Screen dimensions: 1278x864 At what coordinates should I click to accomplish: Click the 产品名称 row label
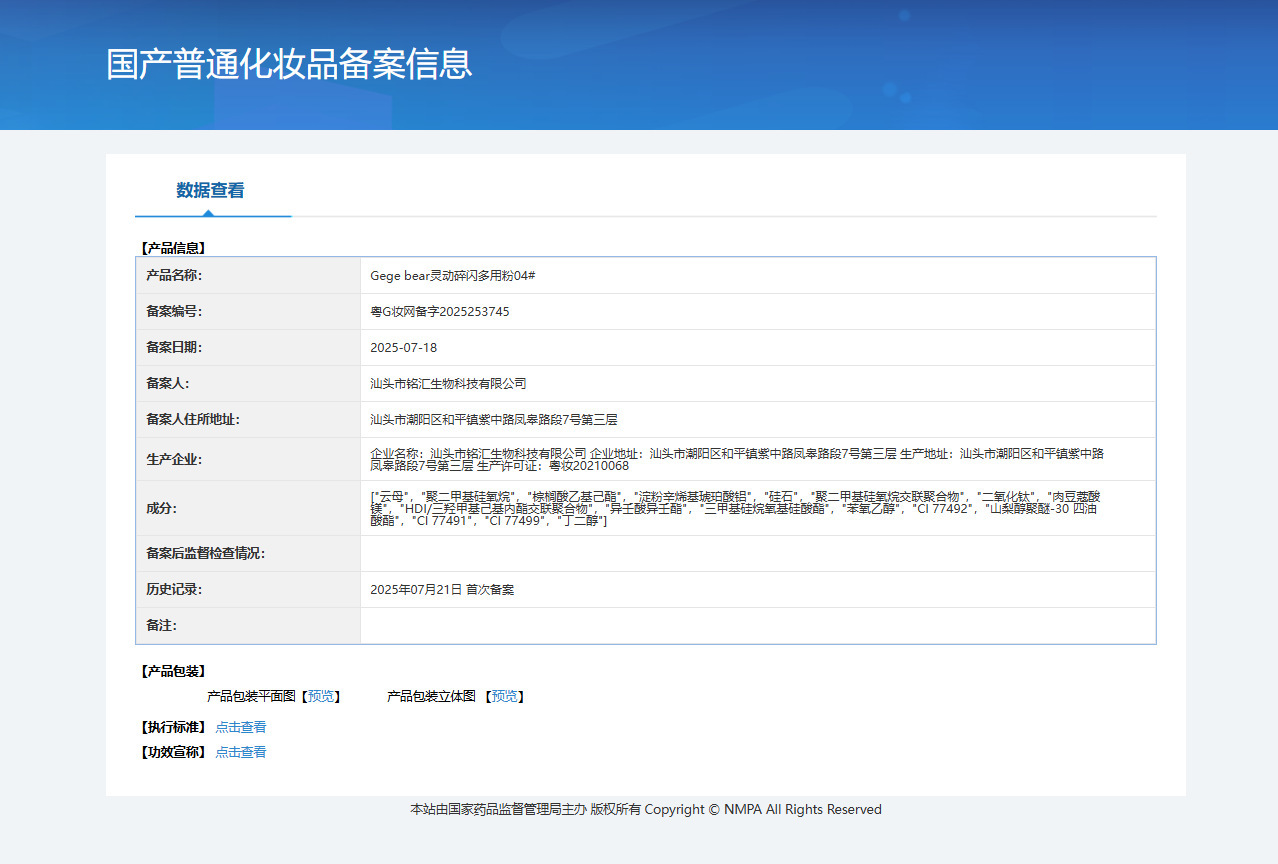pyautogui.click(x=174, y=275)
